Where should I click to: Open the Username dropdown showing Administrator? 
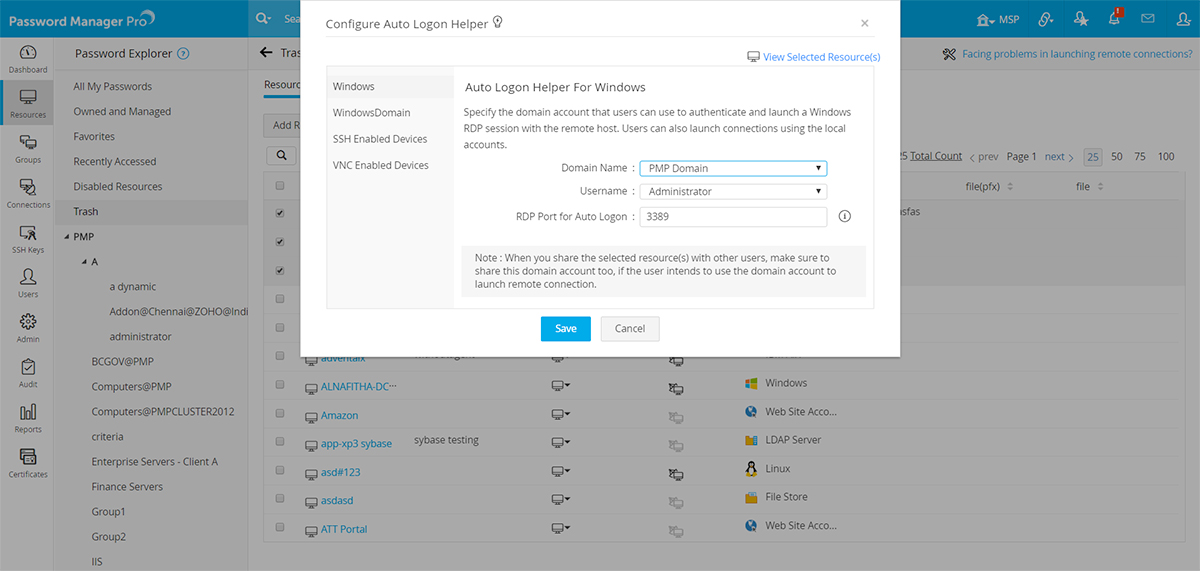[x=733, y=191]
